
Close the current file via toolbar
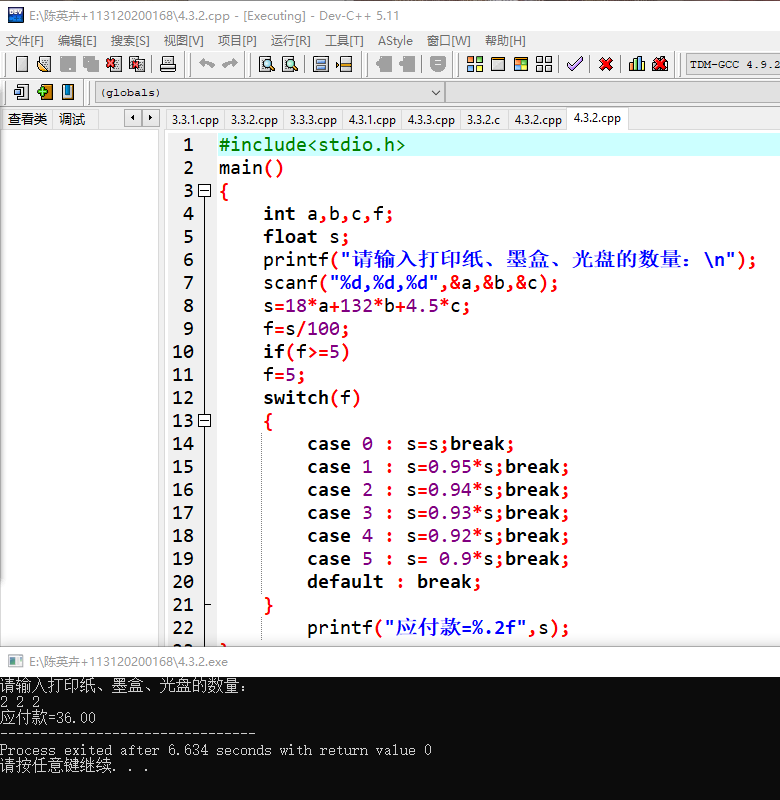(x=113, y=64)
